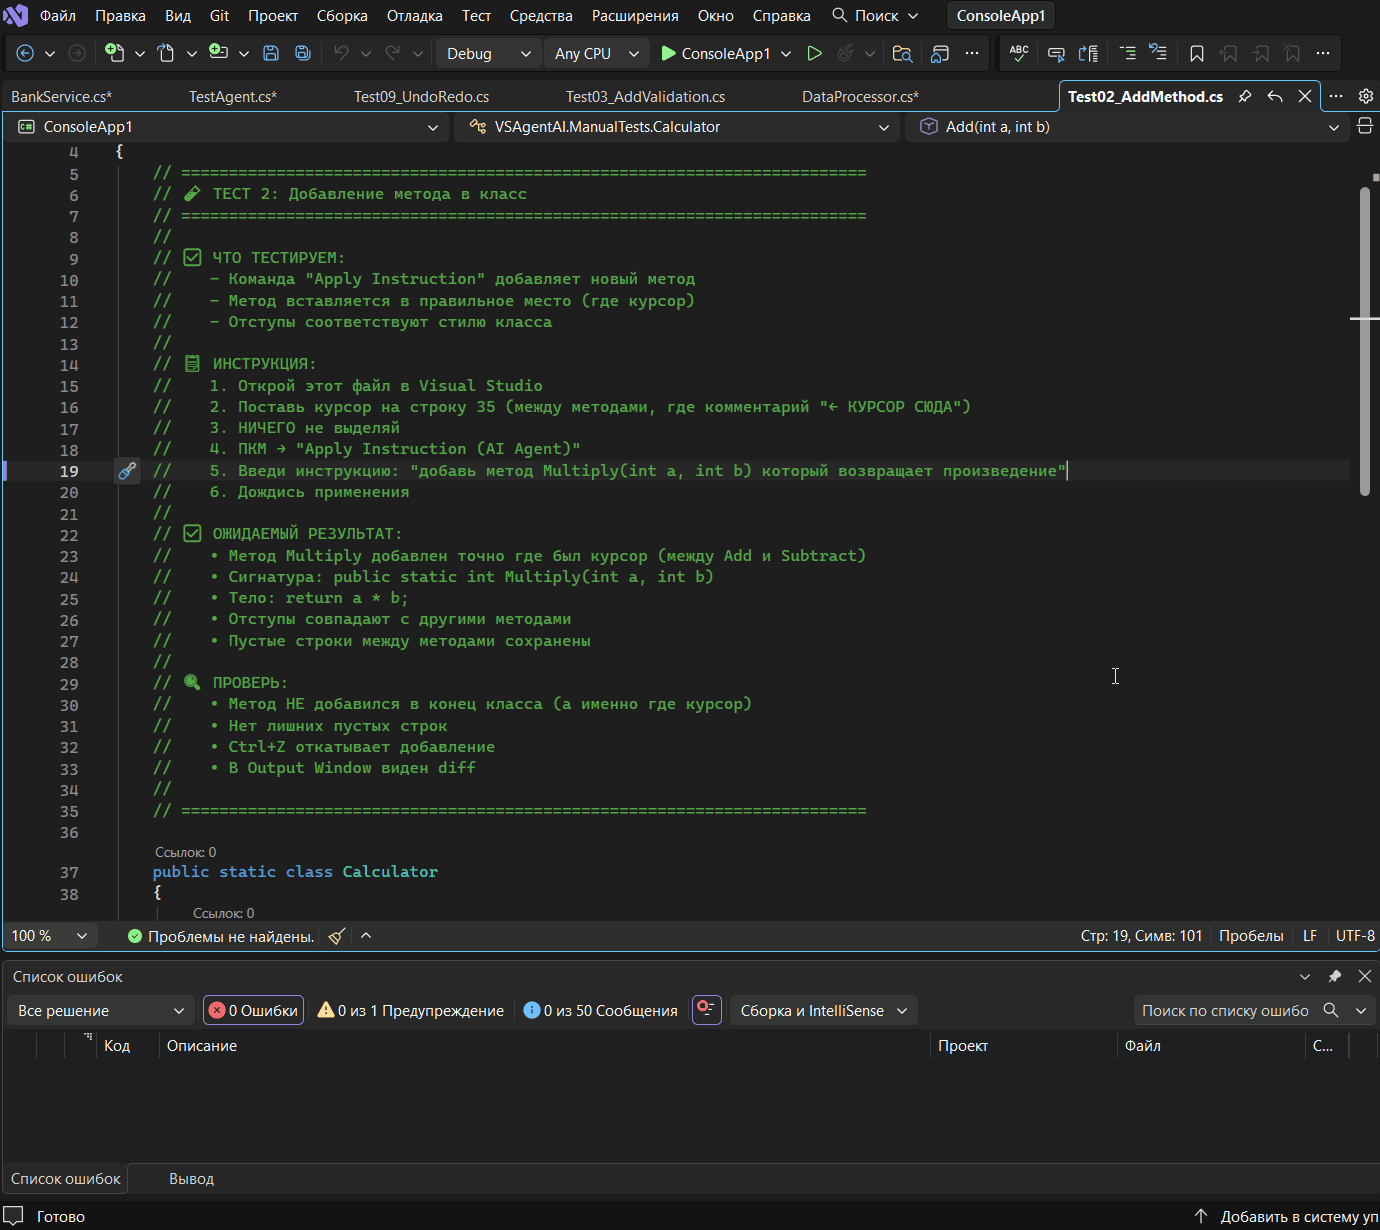
Task: Click the Save file icon
Action: tap(270, 54)
